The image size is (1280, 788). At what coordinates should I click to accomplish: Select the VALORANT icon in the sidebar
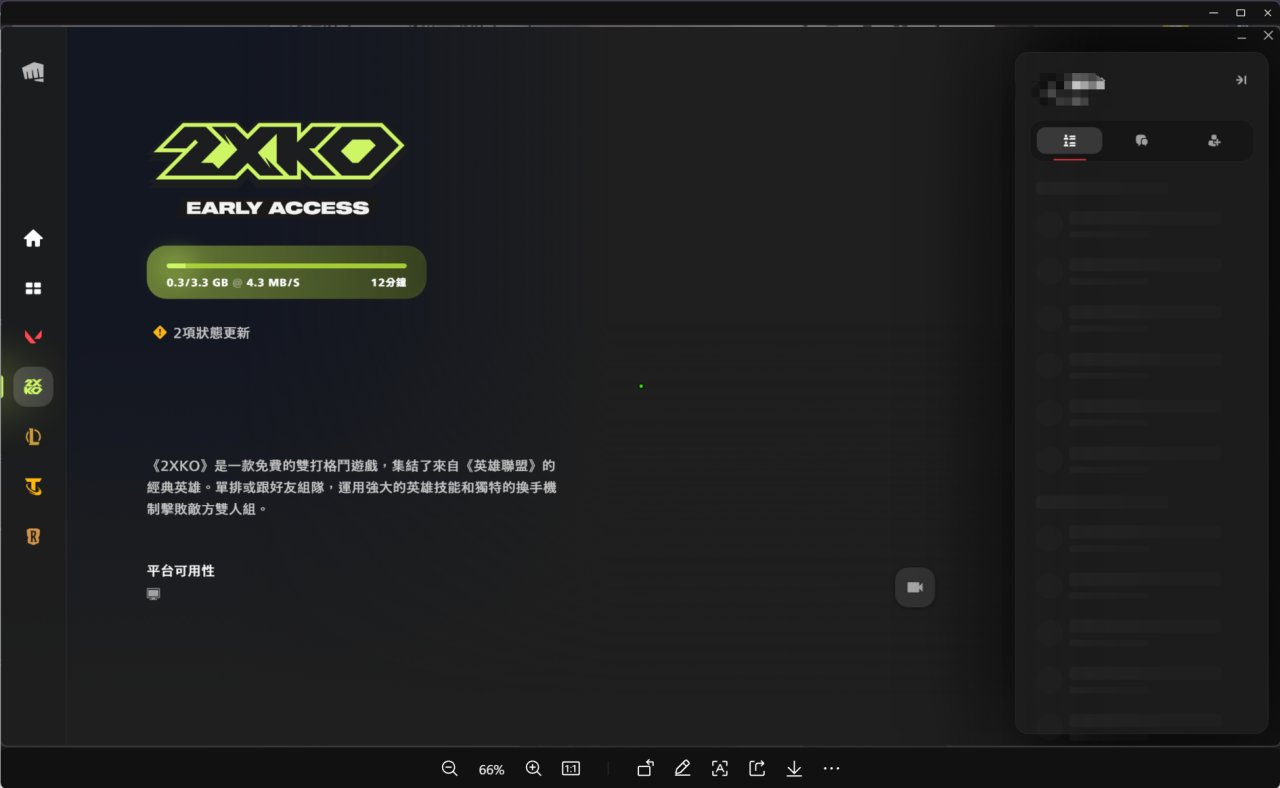[33, 337]
